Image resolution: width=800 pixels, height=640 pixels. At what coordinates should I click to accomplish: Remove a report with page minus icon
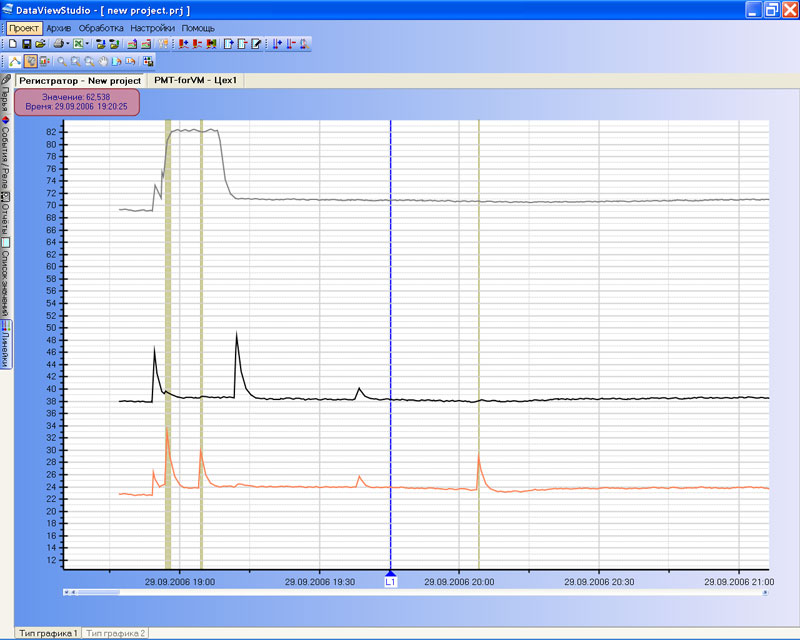pos(242,44)
